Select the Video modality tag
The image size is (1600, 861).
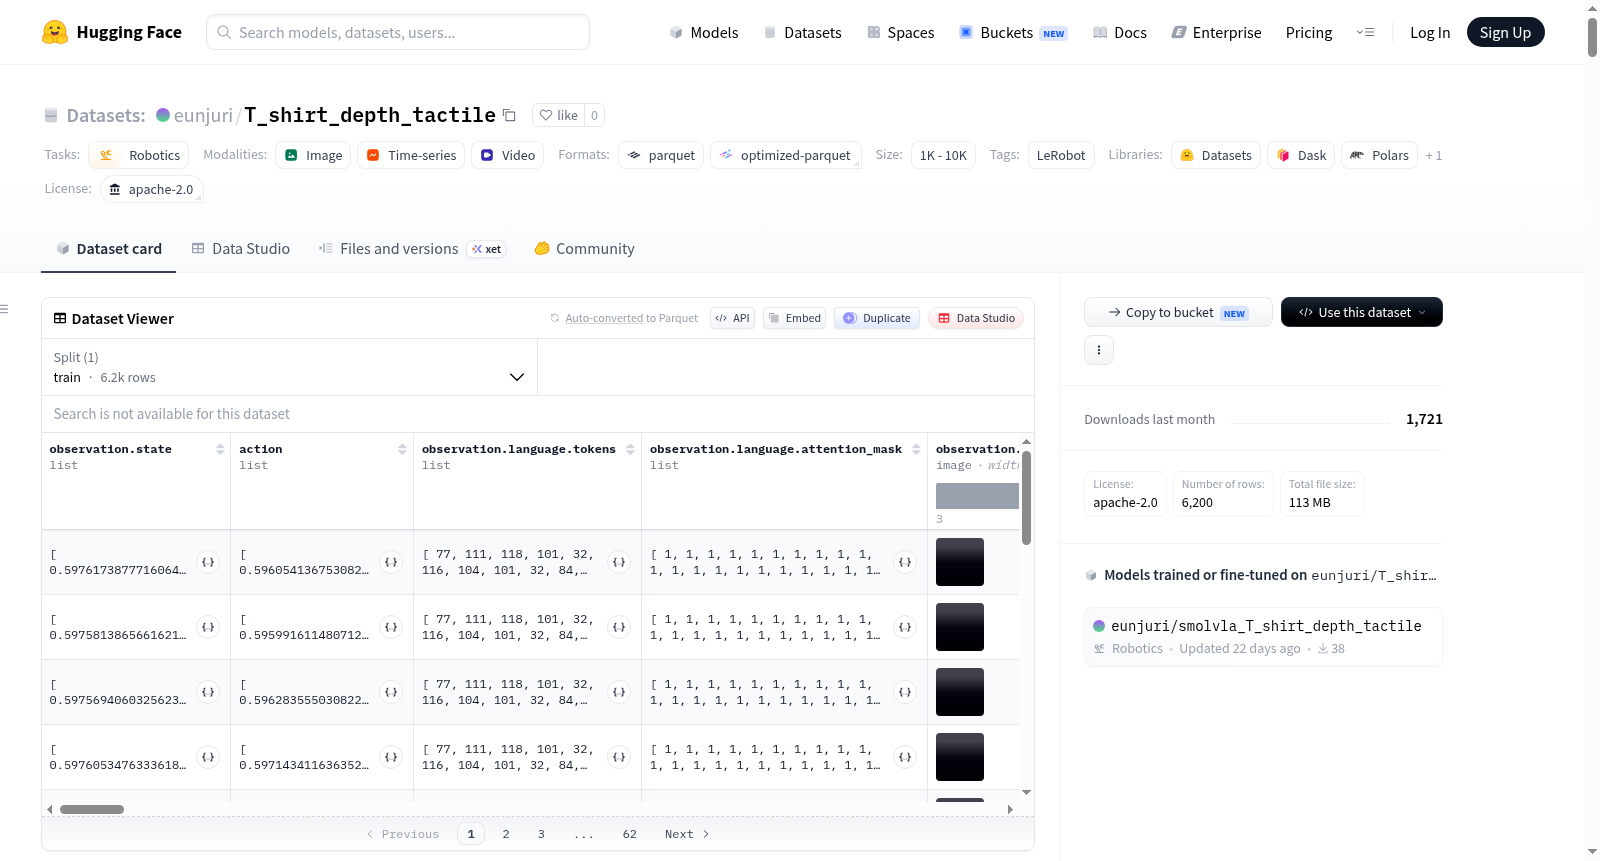pyautogui.click(x=507, y=155)
